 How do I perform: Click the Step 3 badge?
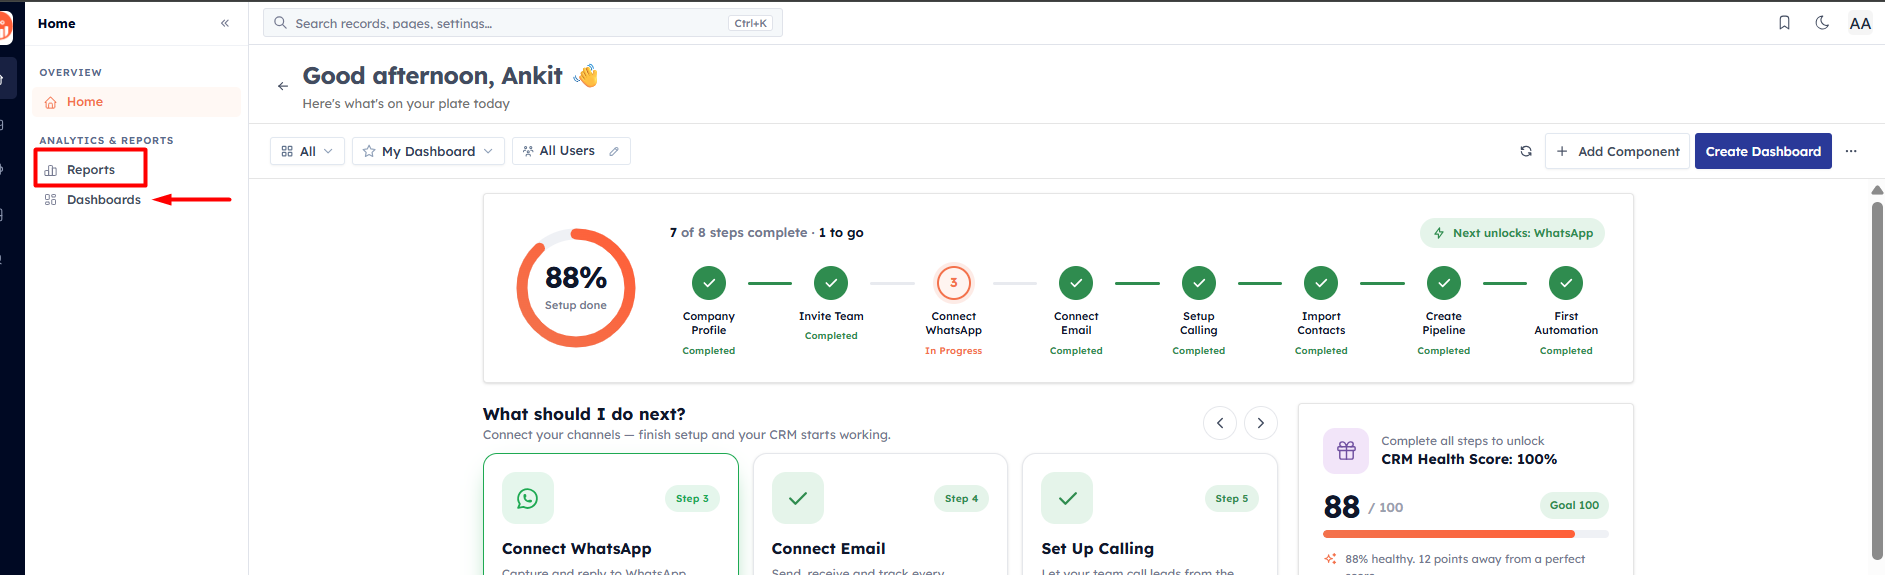click(x=692, y=498)
